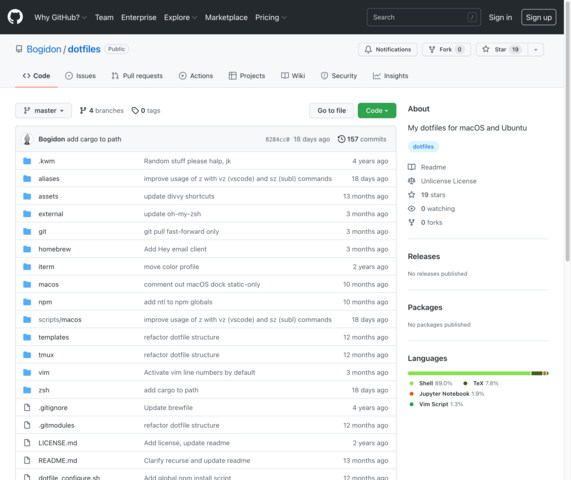Click the commit hash 8284cc0

pyautogui.click(x=277, y=139)
